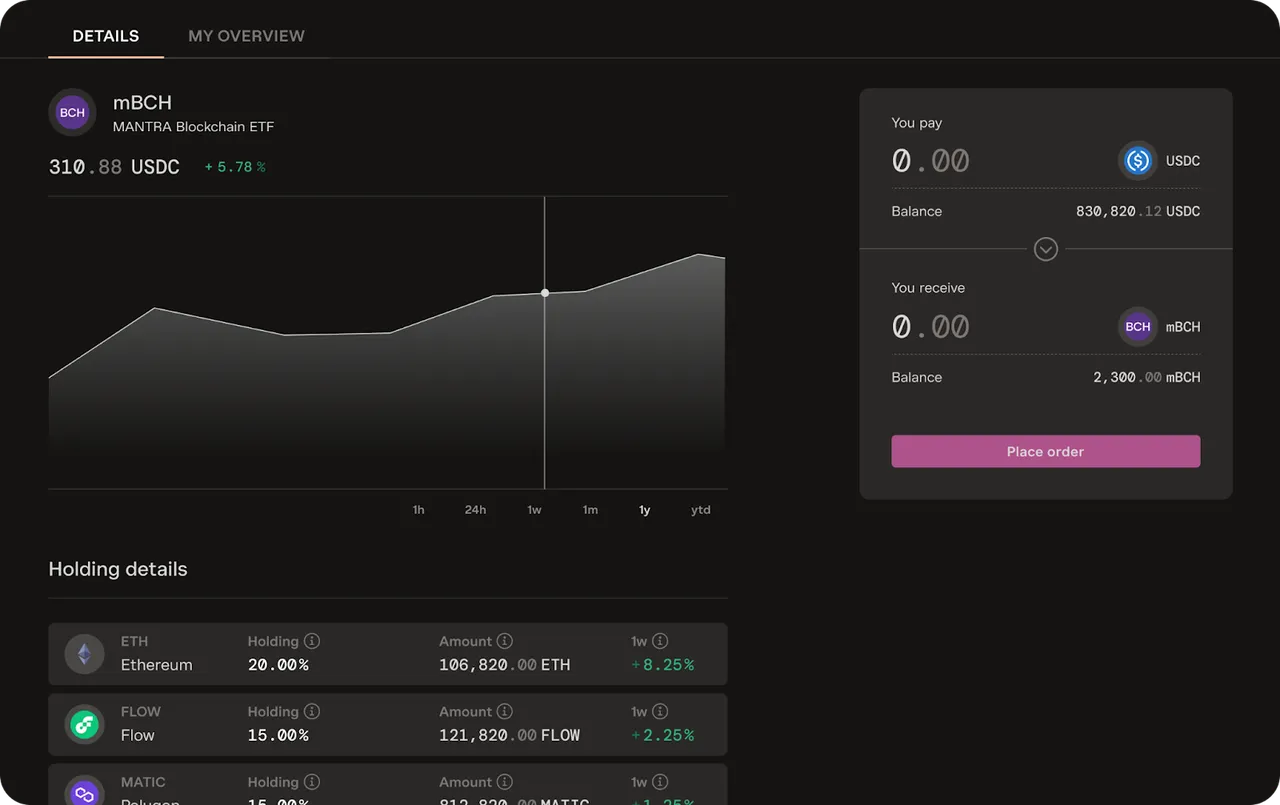Open the 1w info icon in MATIC row
This screenshot has height=805, width=1280.
(x=660, y=782)
